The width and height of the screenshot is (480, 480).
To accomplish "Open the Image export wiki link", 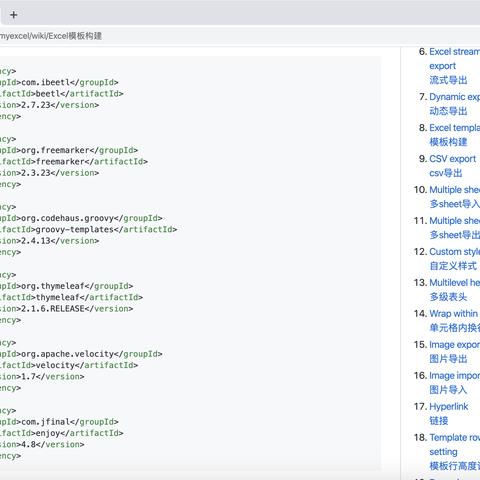I will click(x=455, y=345).
